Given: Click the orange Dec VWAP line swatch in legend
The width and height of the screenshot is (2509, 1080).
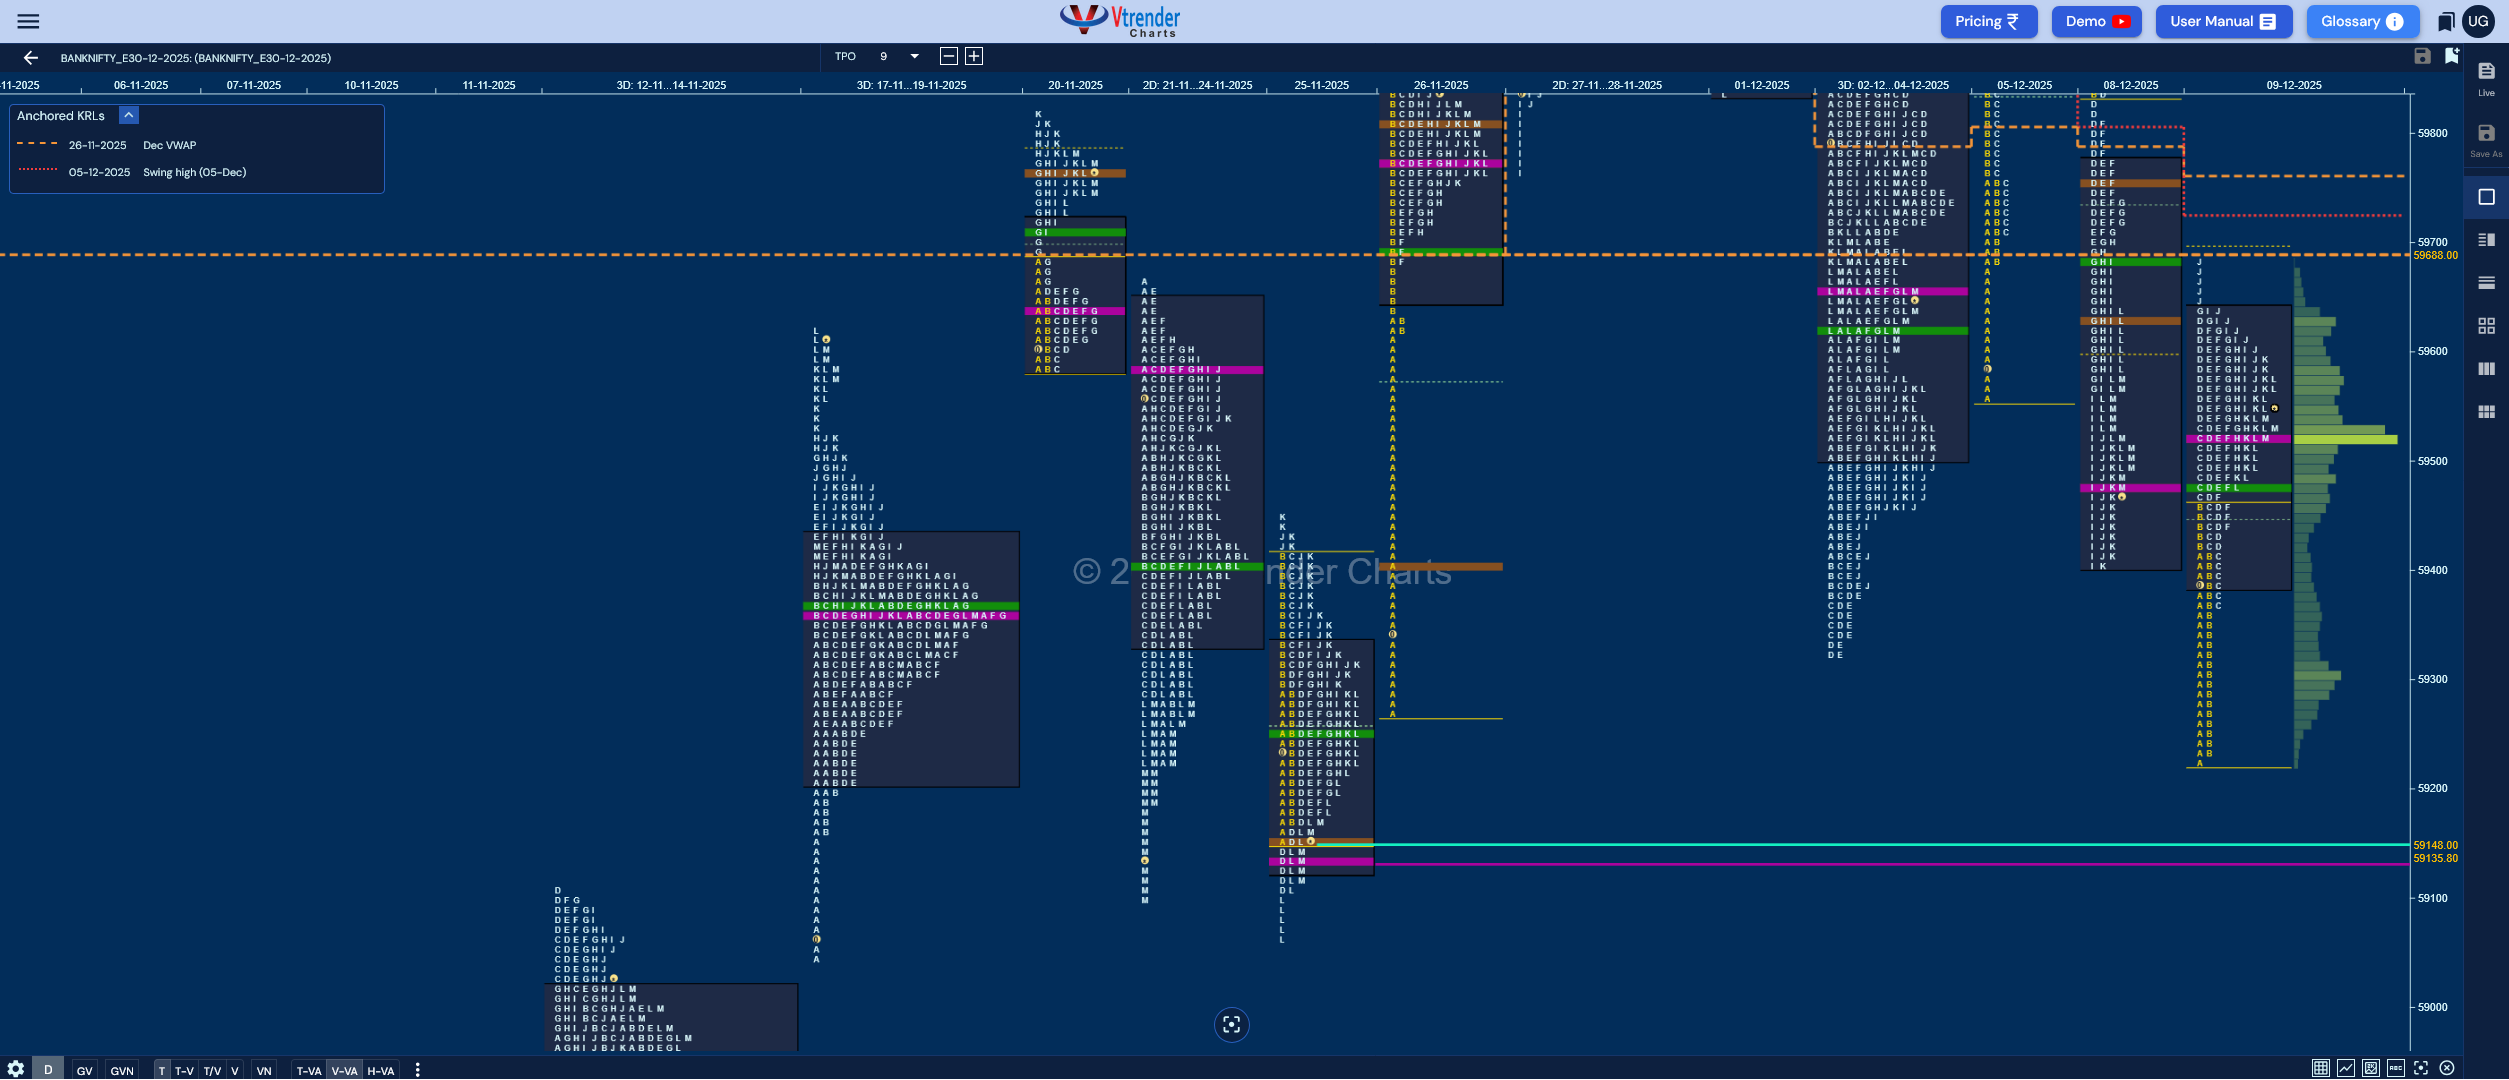Looking at the screenshot, I should (x=37, y=144).
